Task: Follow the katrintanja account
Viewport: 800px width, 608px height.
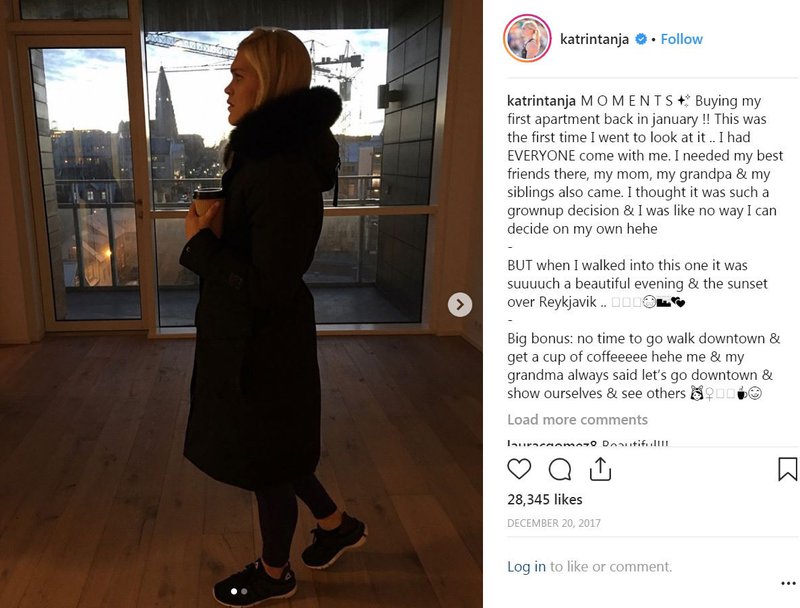Action: pyautogui.click(x=681, y=39)
